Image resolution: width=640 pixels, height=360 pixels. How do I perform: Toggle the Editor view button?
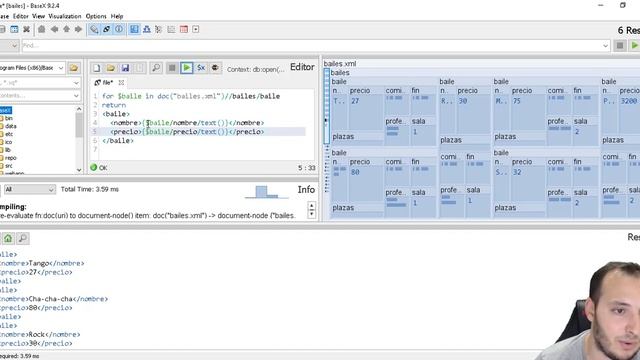(94, 29)
